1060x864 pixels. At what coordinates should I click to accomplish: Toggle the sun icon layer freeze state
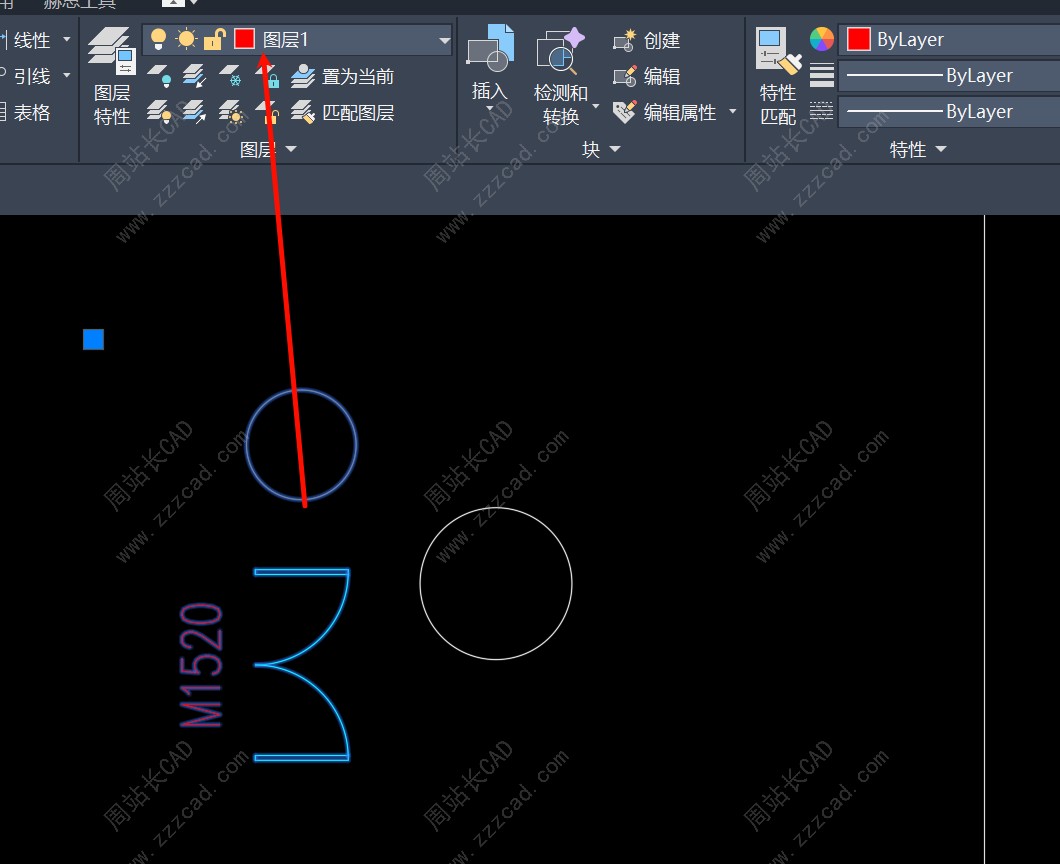point(186,40)
